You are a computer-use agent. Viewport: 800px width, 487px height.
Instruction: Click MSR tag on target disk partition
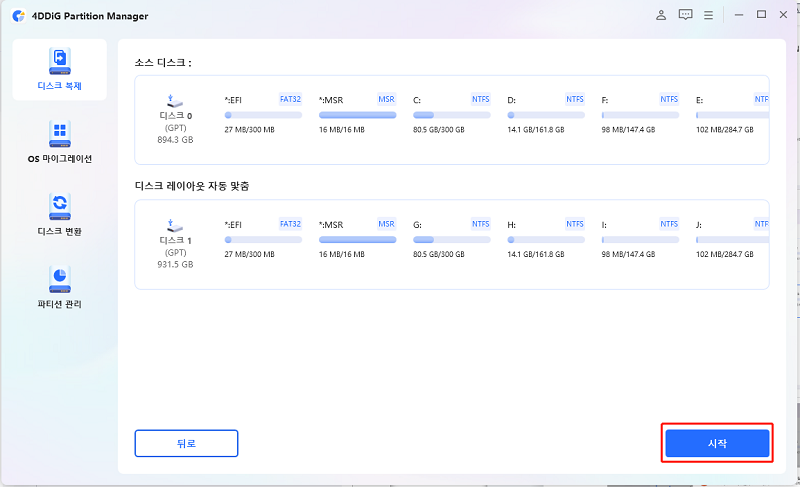pyautogui.click(x=386, y=224)
